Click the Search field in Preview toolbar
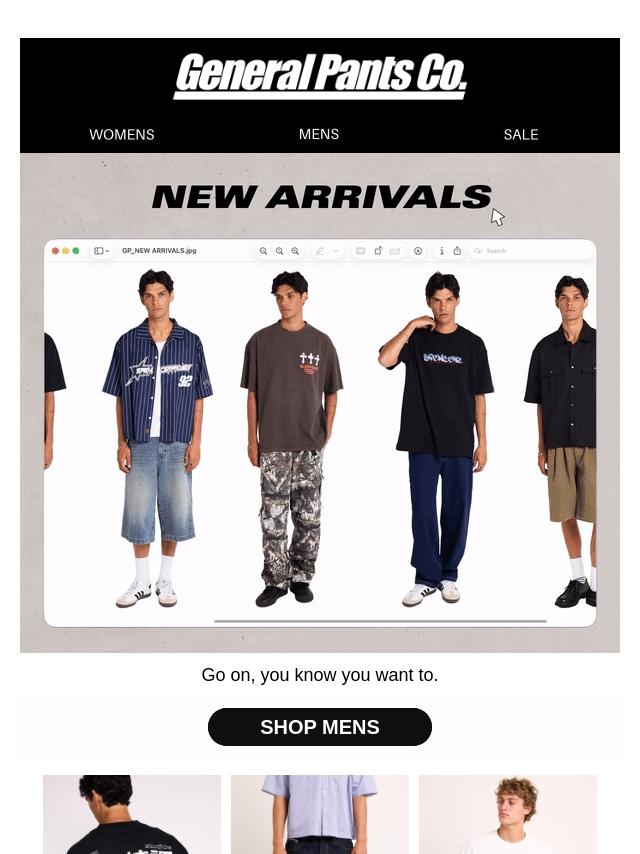The width and height of the screenshot is (640, 854). tap(531, 251)
